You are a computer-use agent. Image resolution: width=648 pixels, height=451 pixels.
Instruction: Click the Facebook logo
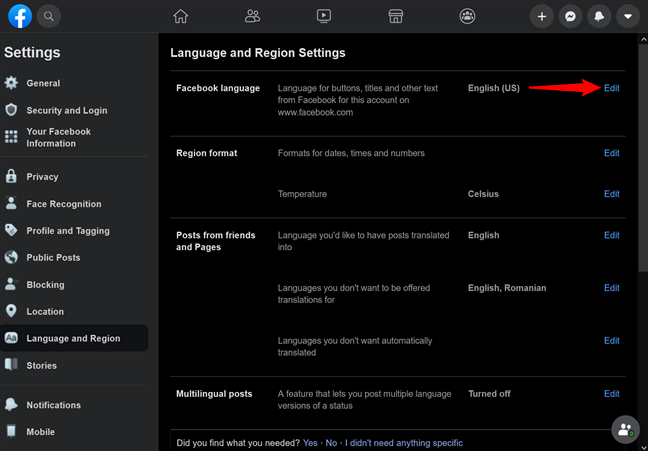[x=20, y=16]
